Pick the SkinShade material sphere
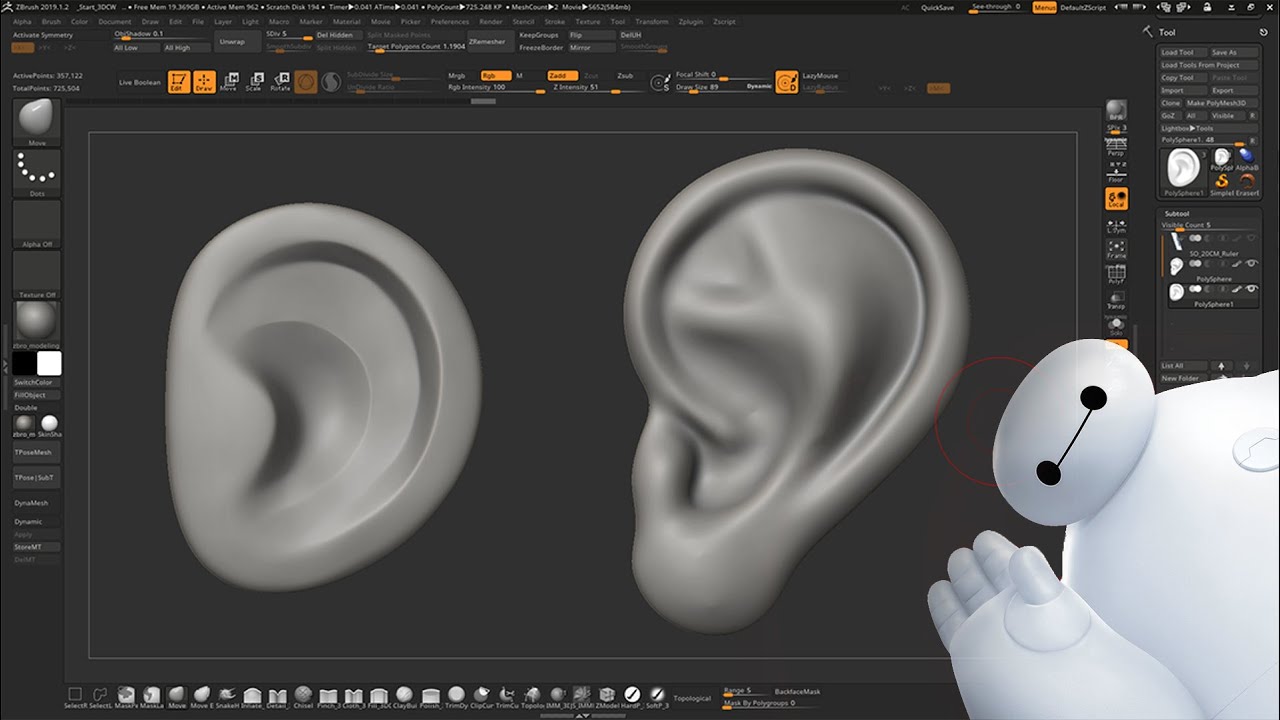1280x720 pixels. (50, 425)
